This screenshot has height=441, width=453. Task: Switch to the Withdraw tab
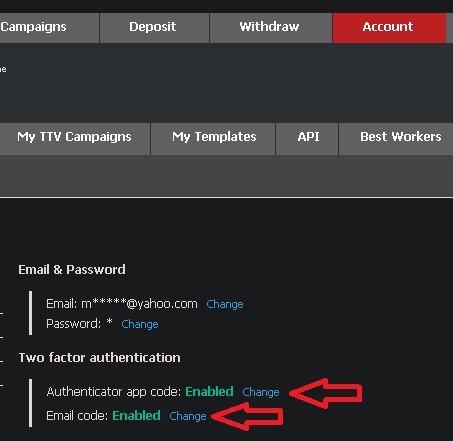click(x=271, y=28)
